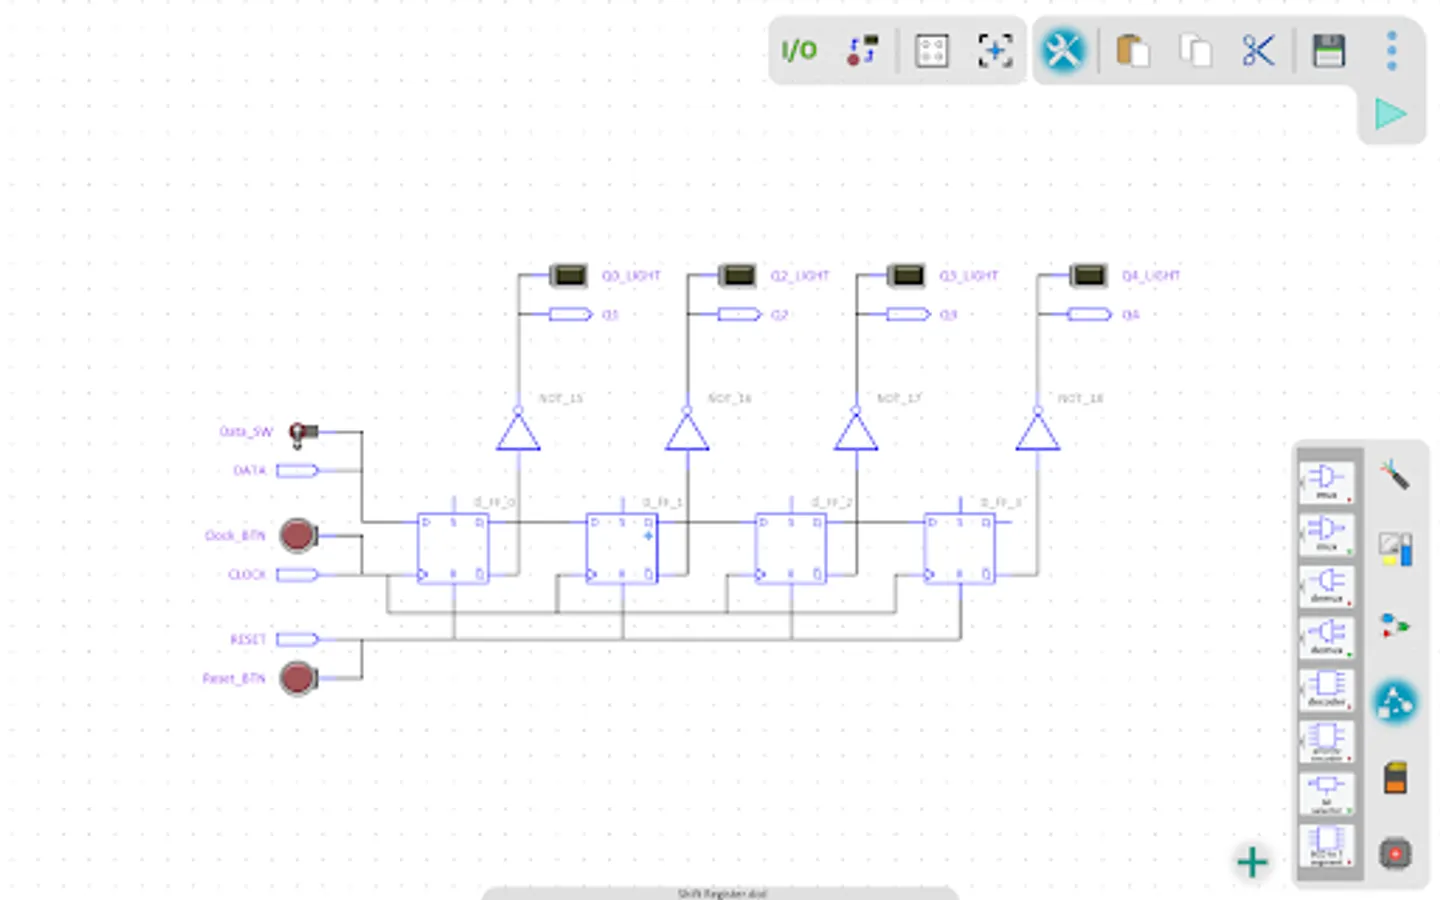Open the inputs and displays component category
The width and height of the screenshot is (1440, 900).
[1395, 550]
